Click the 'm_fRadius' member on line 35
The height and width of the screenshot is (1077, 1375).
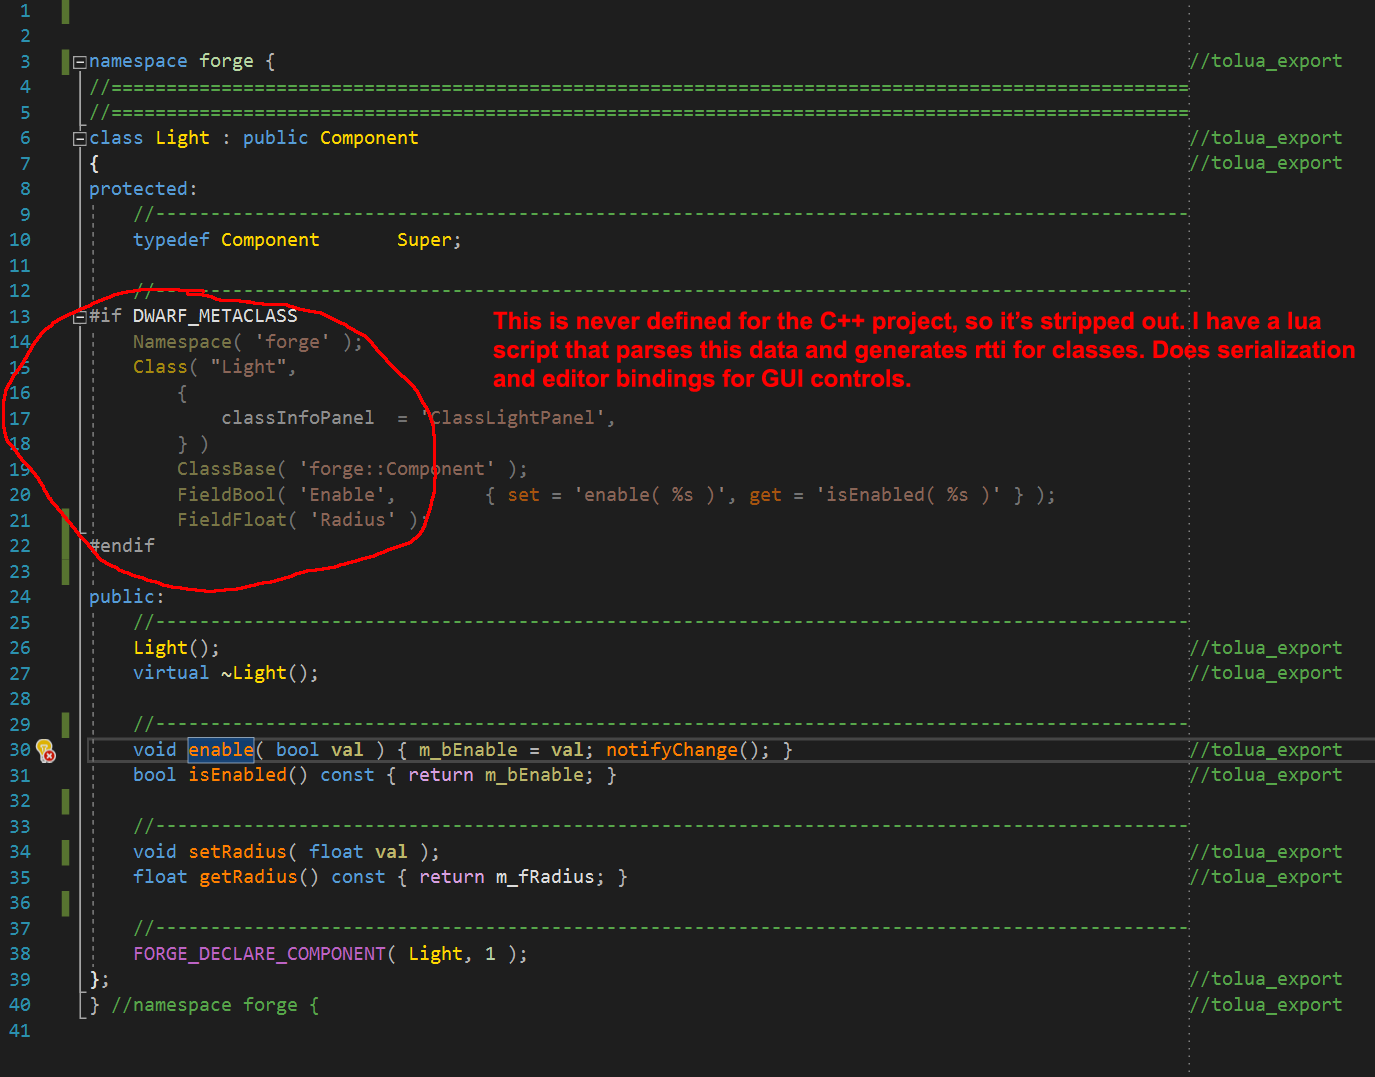click(545, 877)
